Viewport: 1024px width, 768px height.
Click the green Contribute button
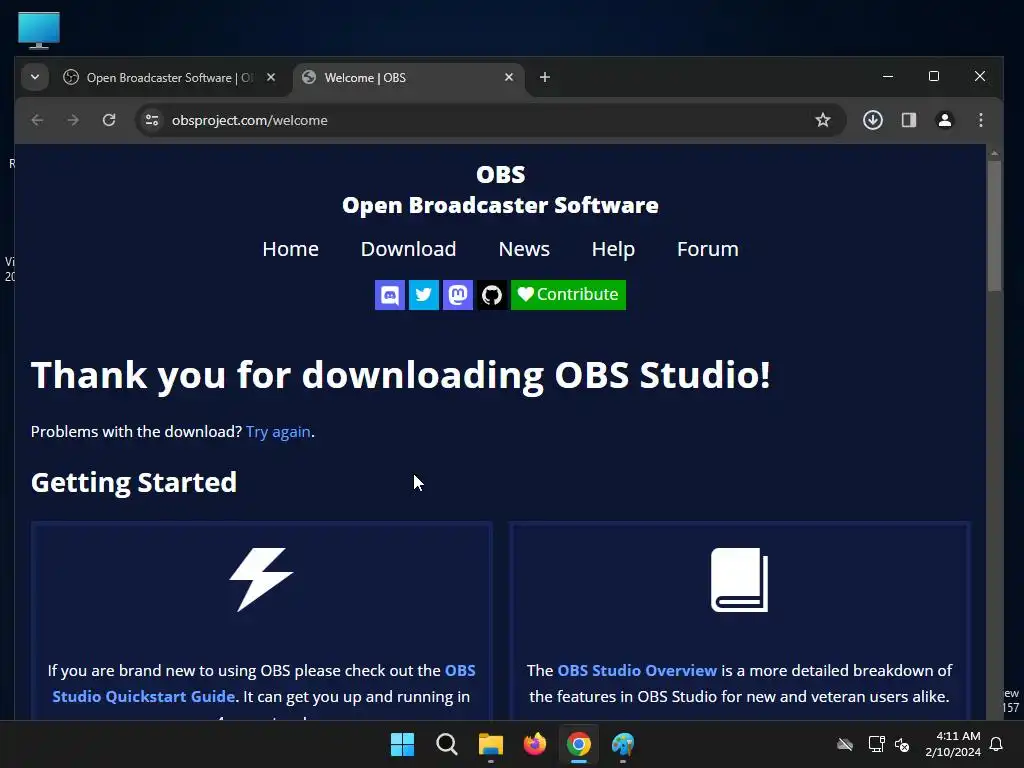[x=568, y=295]
